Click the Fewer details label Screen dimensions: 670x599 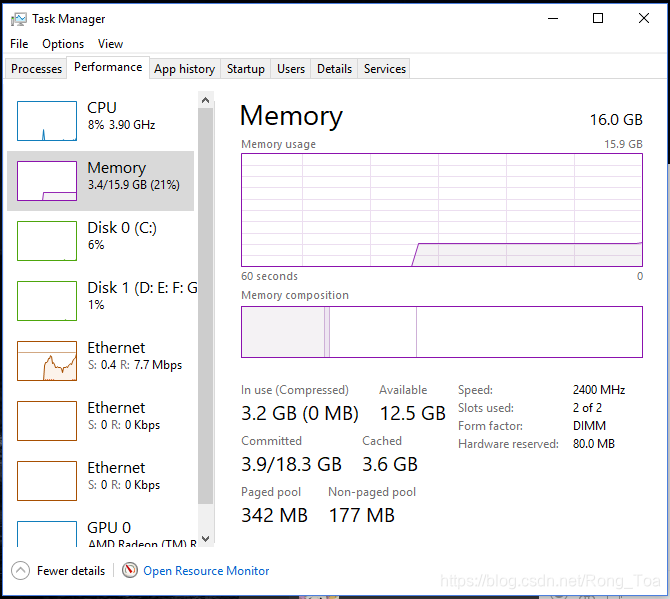point(71,571)
